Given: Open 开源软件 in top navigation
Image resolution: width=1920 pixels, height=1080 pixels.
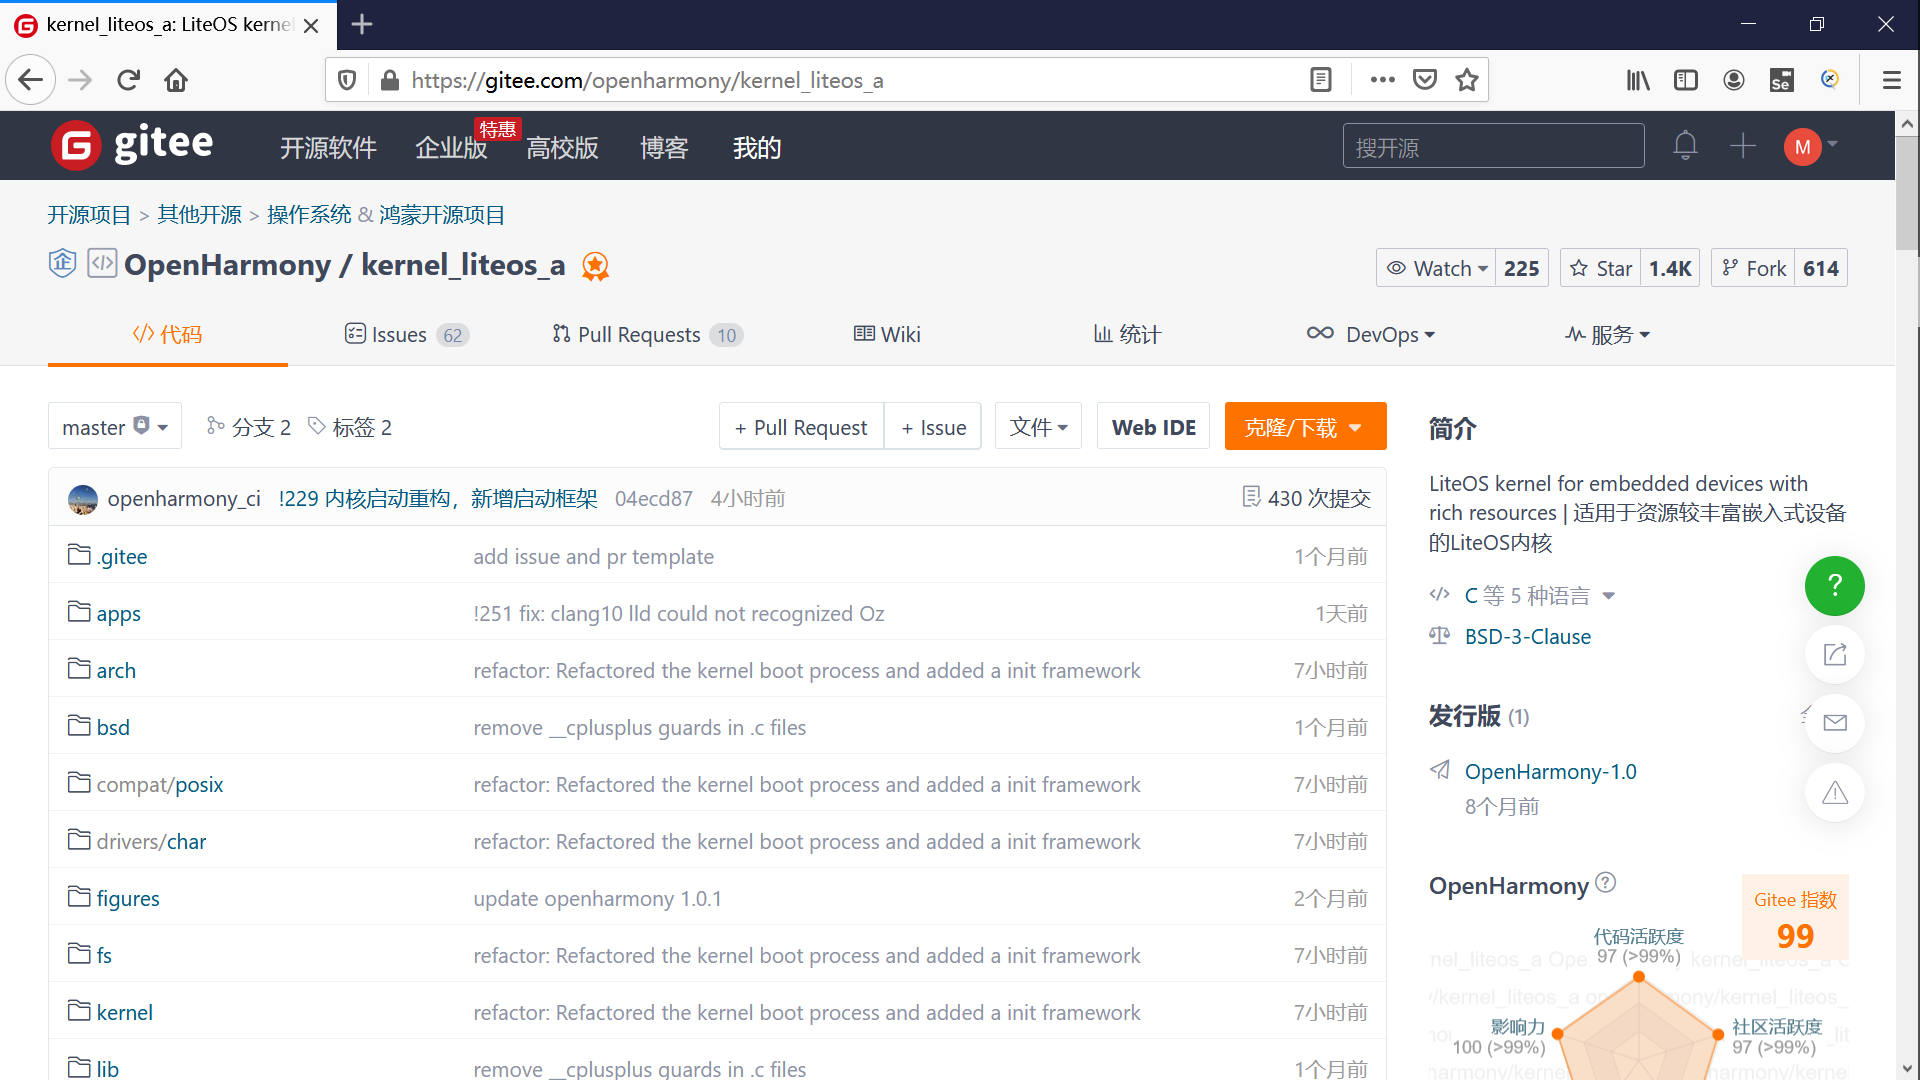Looking at the screenshot, I should tap(328, 148).
